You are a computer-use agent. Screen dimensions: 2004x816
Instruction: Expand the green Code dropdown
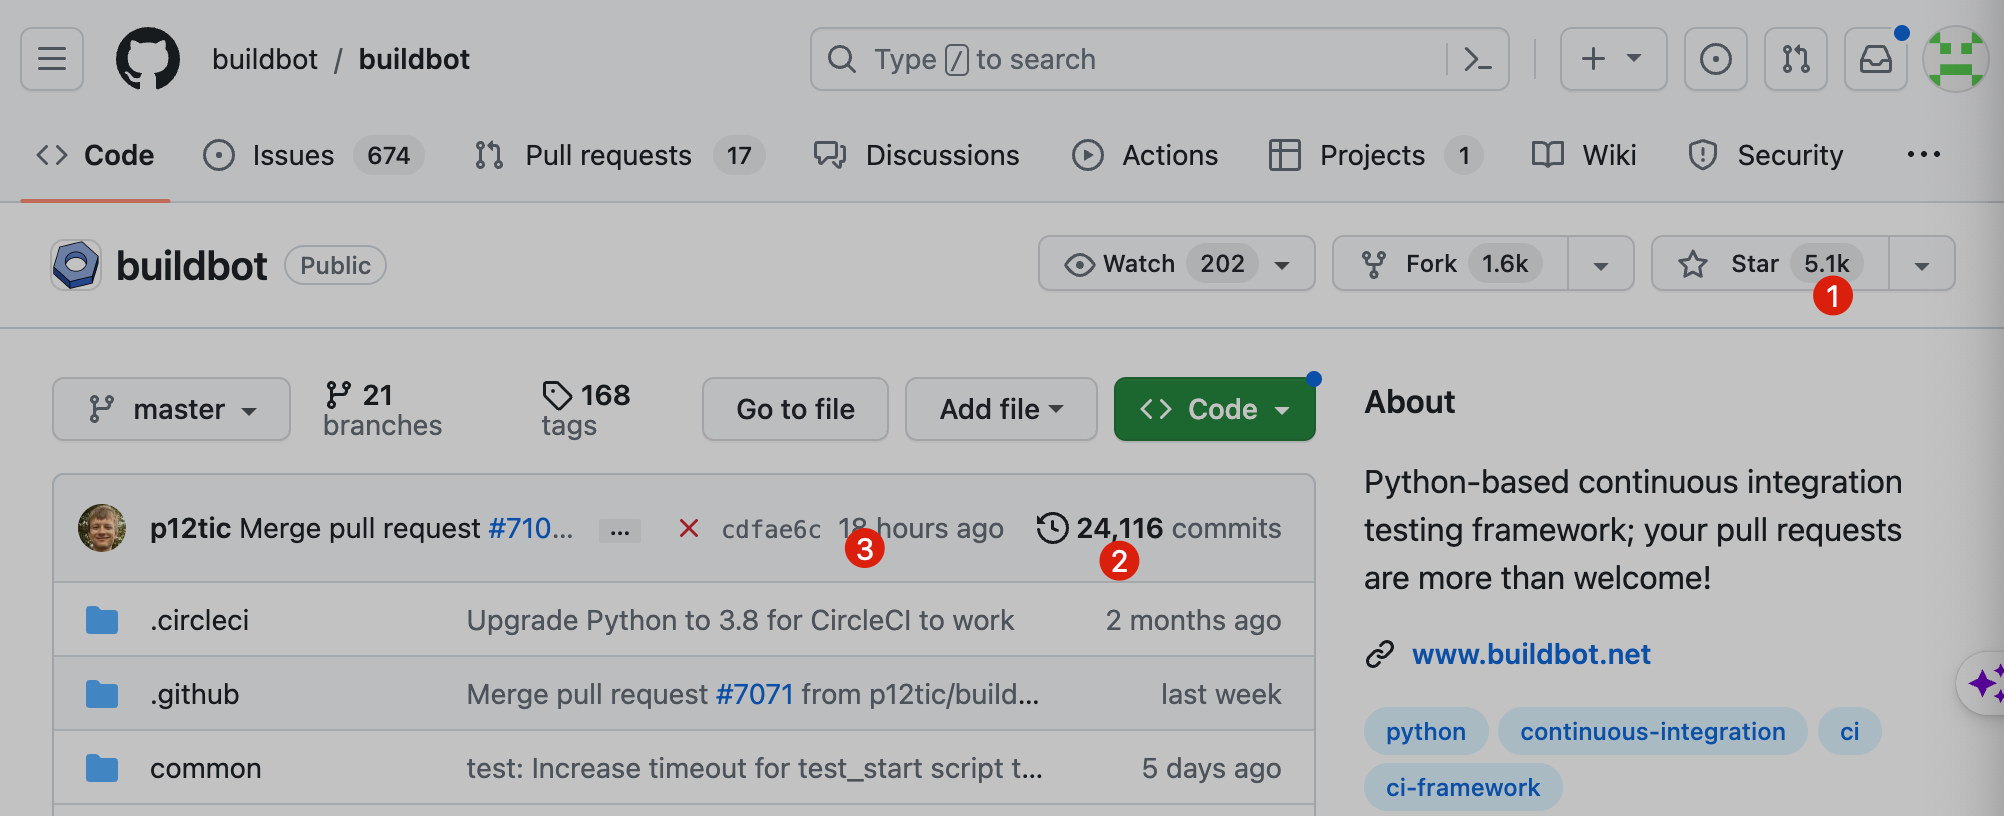(1214, 409)
